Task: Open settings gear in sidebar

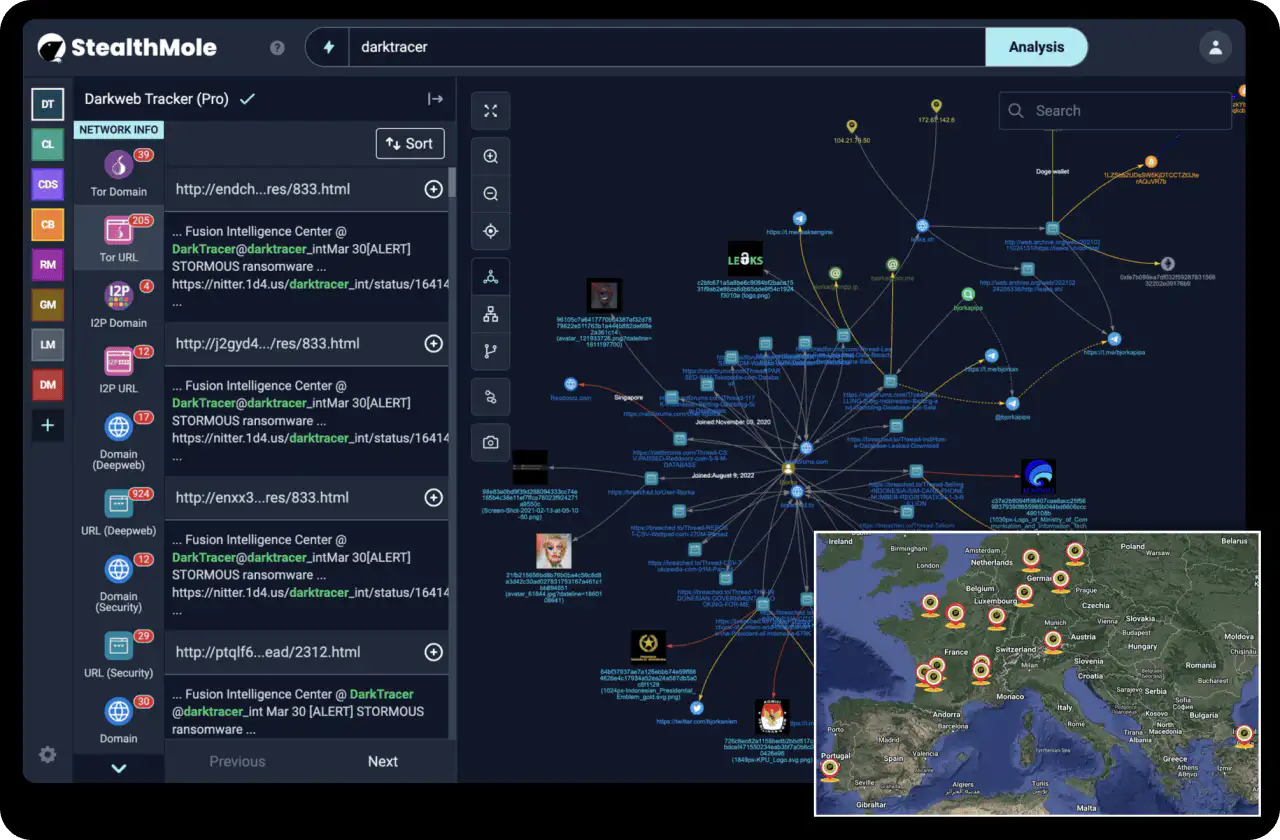Action: click(47, 755)
